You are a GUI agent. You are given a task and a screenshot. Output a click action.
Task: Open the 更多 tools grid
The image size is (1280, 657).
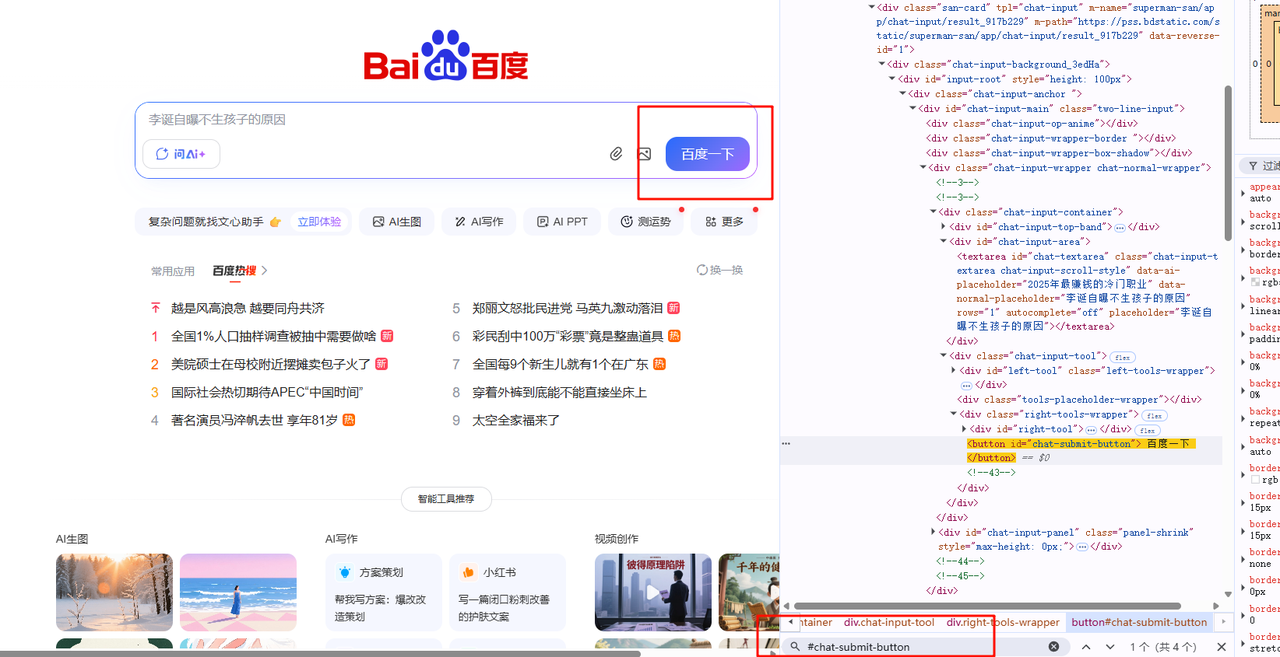[x=725, y=222]
